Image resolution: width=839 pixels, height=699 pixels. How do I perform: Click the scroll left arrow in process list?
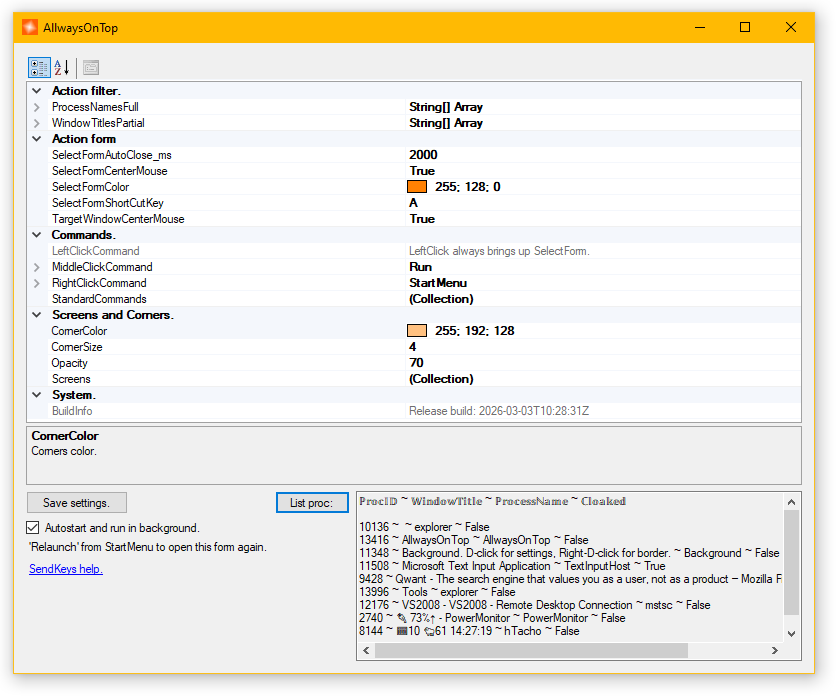coord(367,652)
